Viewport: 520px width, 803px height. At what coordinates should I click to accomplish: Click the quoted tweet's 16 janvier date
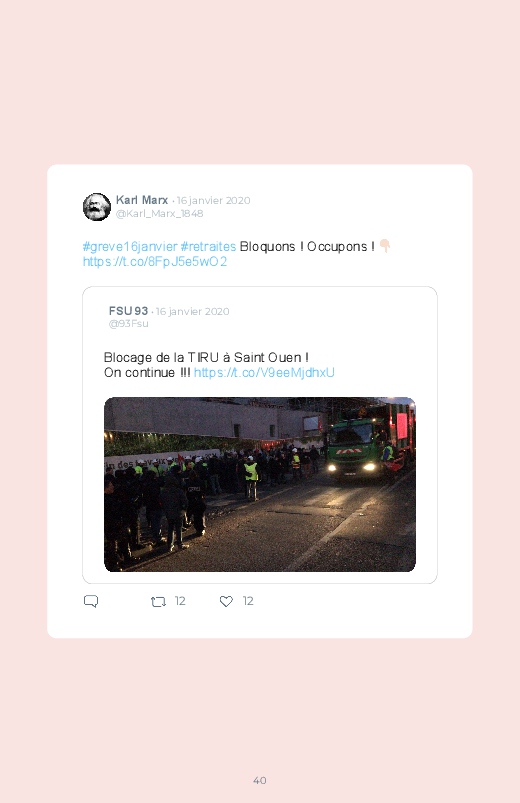193,311
